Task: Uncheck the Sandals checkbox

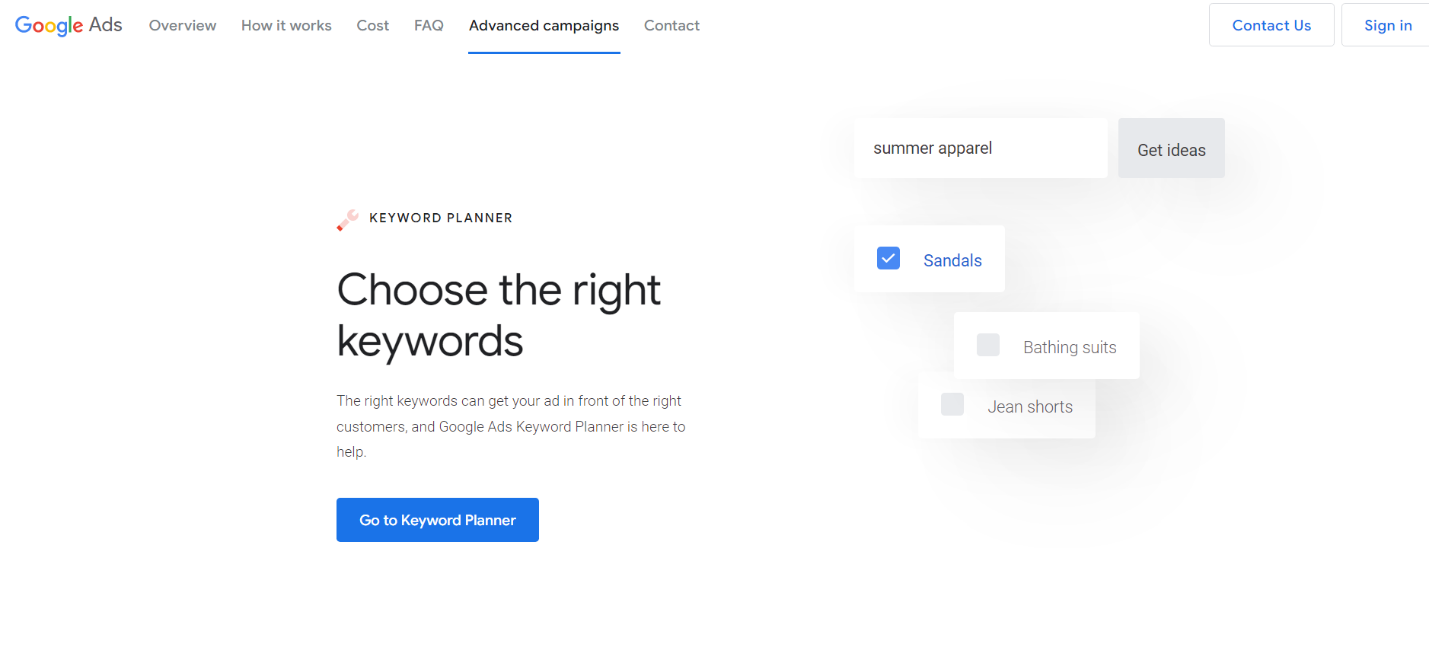Action: (888, 258)
